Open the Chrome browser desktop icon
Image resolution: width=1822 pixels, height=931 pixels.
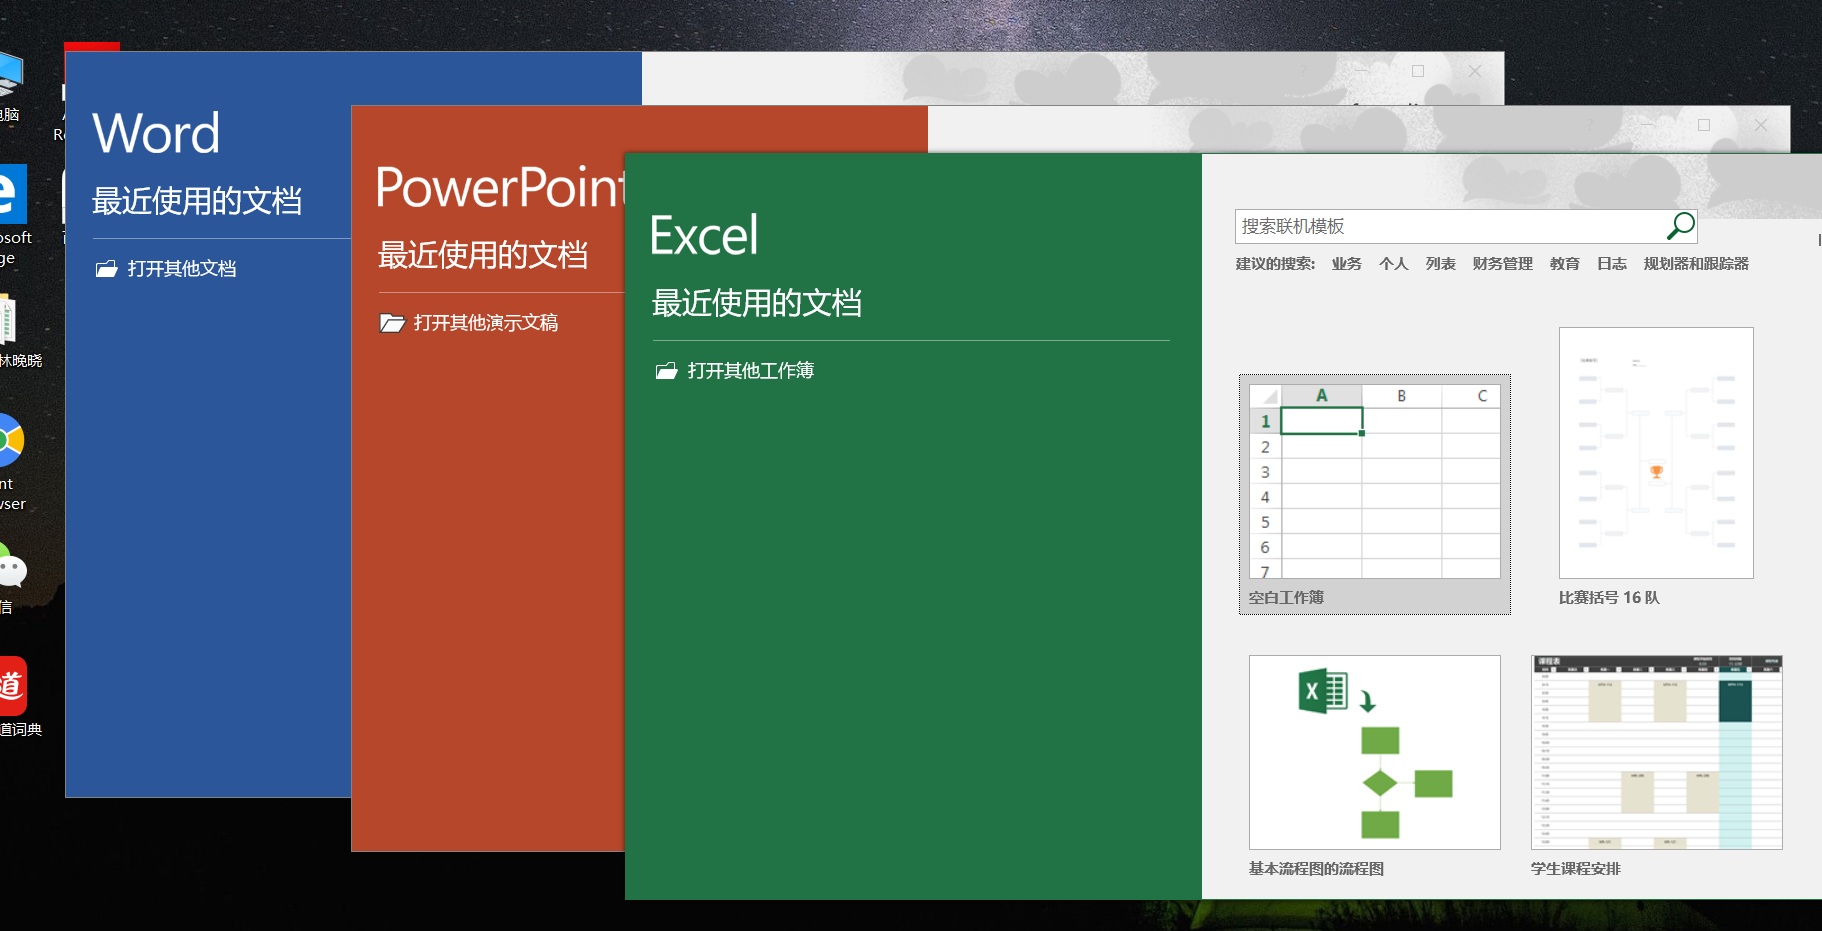(x=10, y=441)
